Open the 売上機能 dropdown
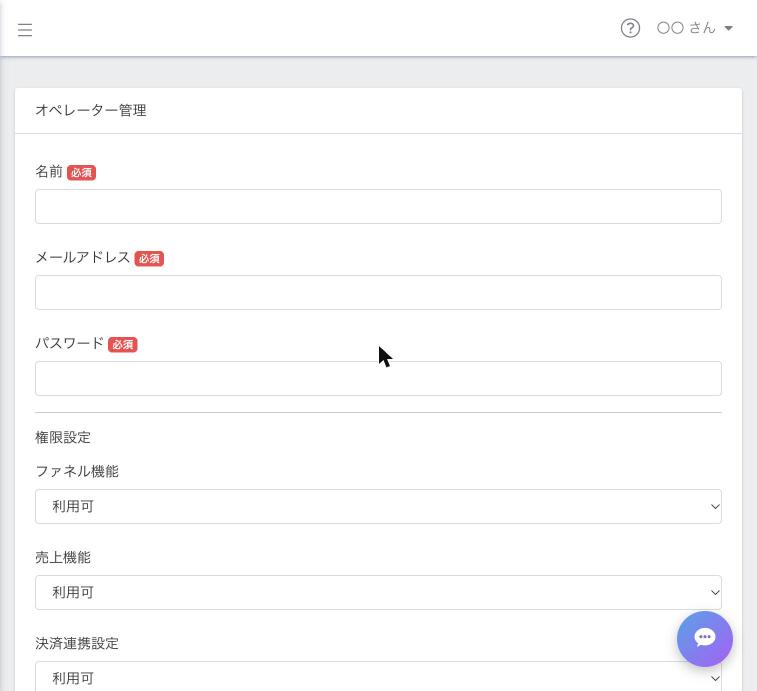Viewport: 757px width, 691px height. click(378, 592)
